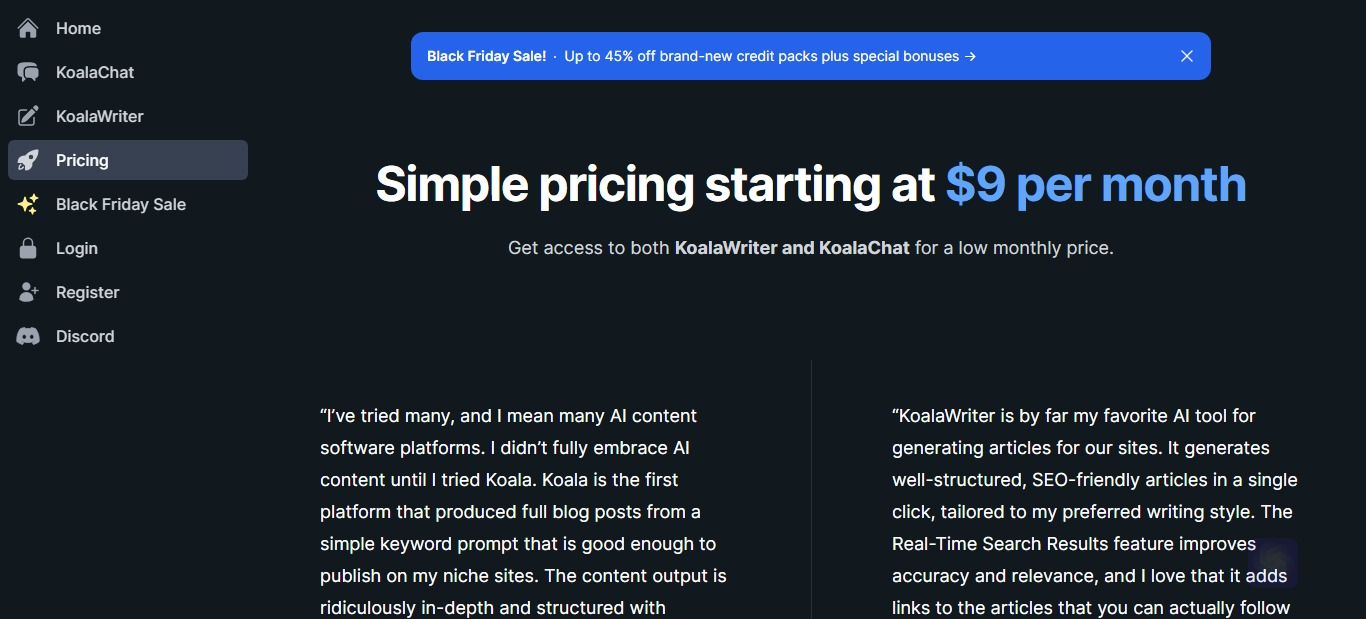
Task: Click the chat bubbles icon for KoalaChat
Action: 28,72
